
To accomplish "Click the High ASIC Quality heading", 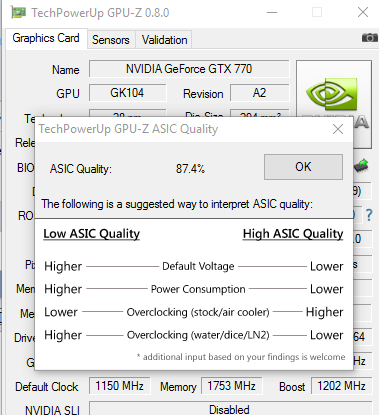I will 293,234.
